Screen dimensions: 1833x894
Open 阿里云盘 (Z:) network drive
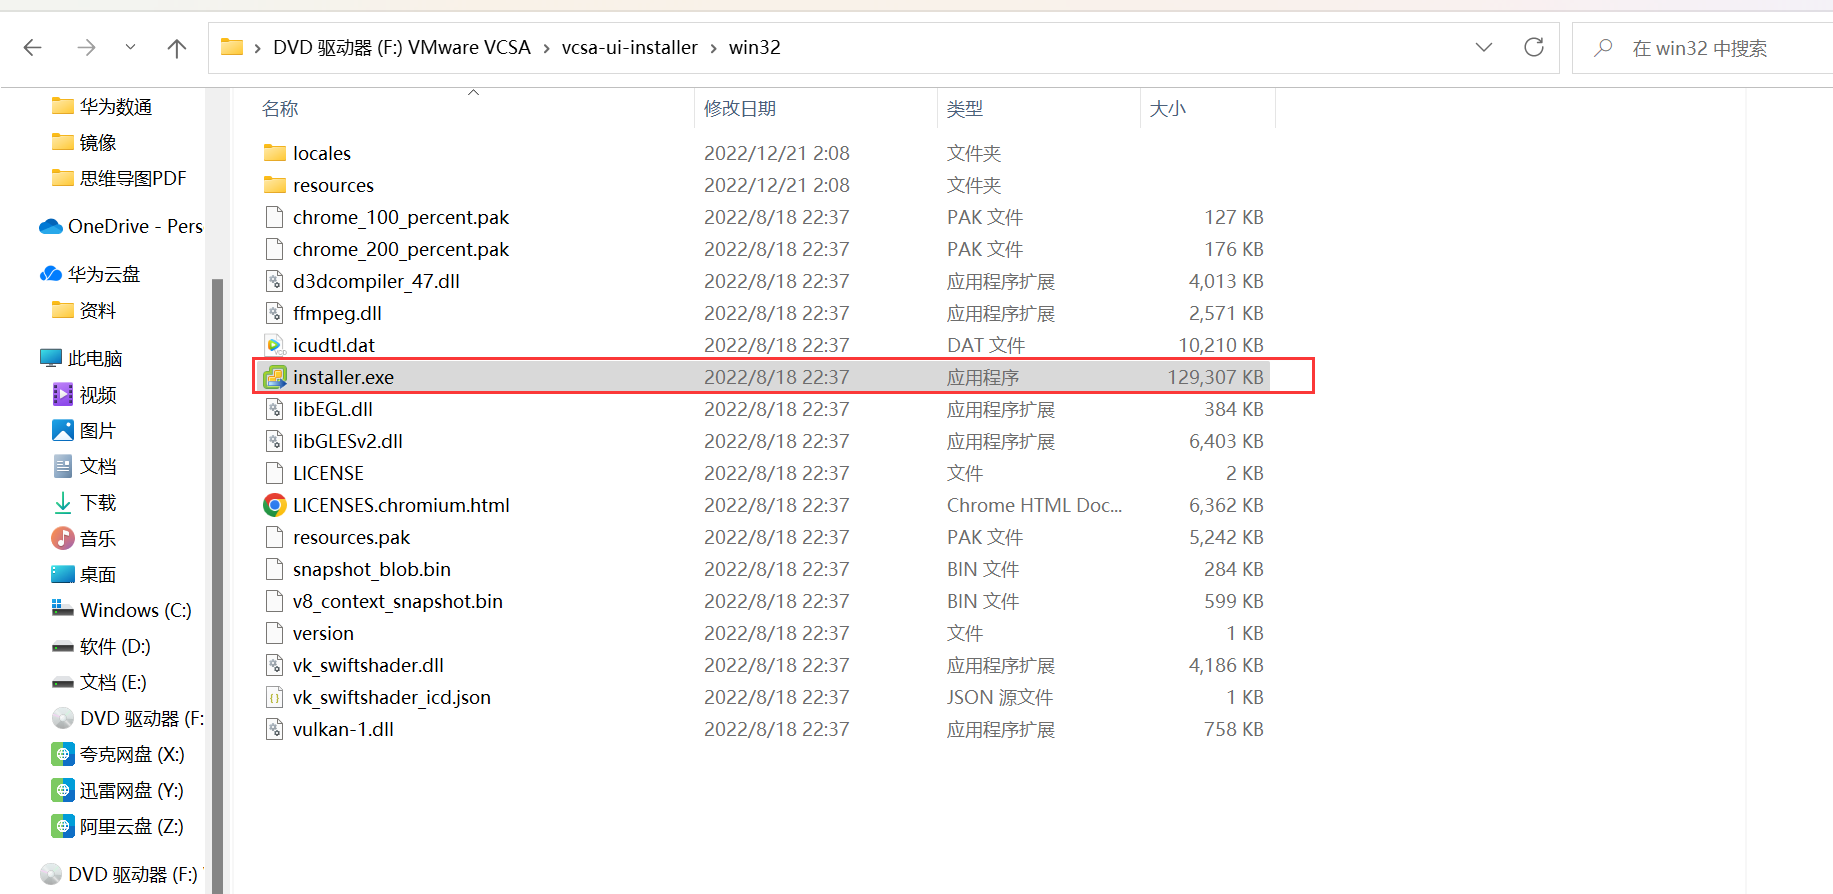tap(132, 826)
